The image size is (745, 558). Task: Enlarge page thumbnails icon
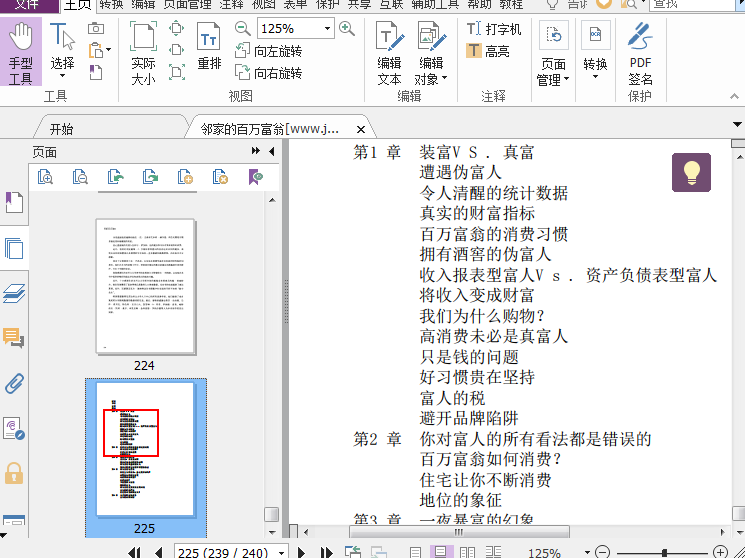point(45,176)
